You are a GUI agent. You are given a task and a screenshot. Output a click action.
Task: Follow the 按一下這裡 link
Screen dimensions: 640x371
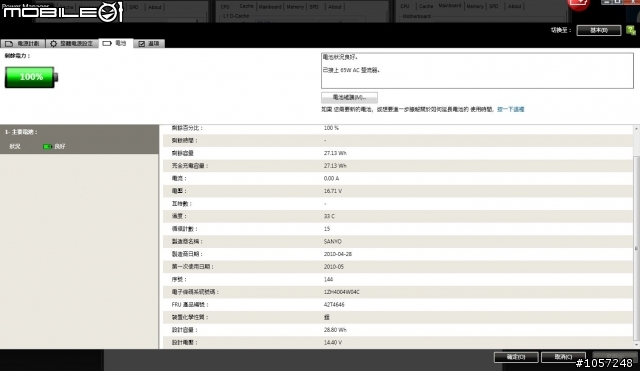[x=511, y=109]
